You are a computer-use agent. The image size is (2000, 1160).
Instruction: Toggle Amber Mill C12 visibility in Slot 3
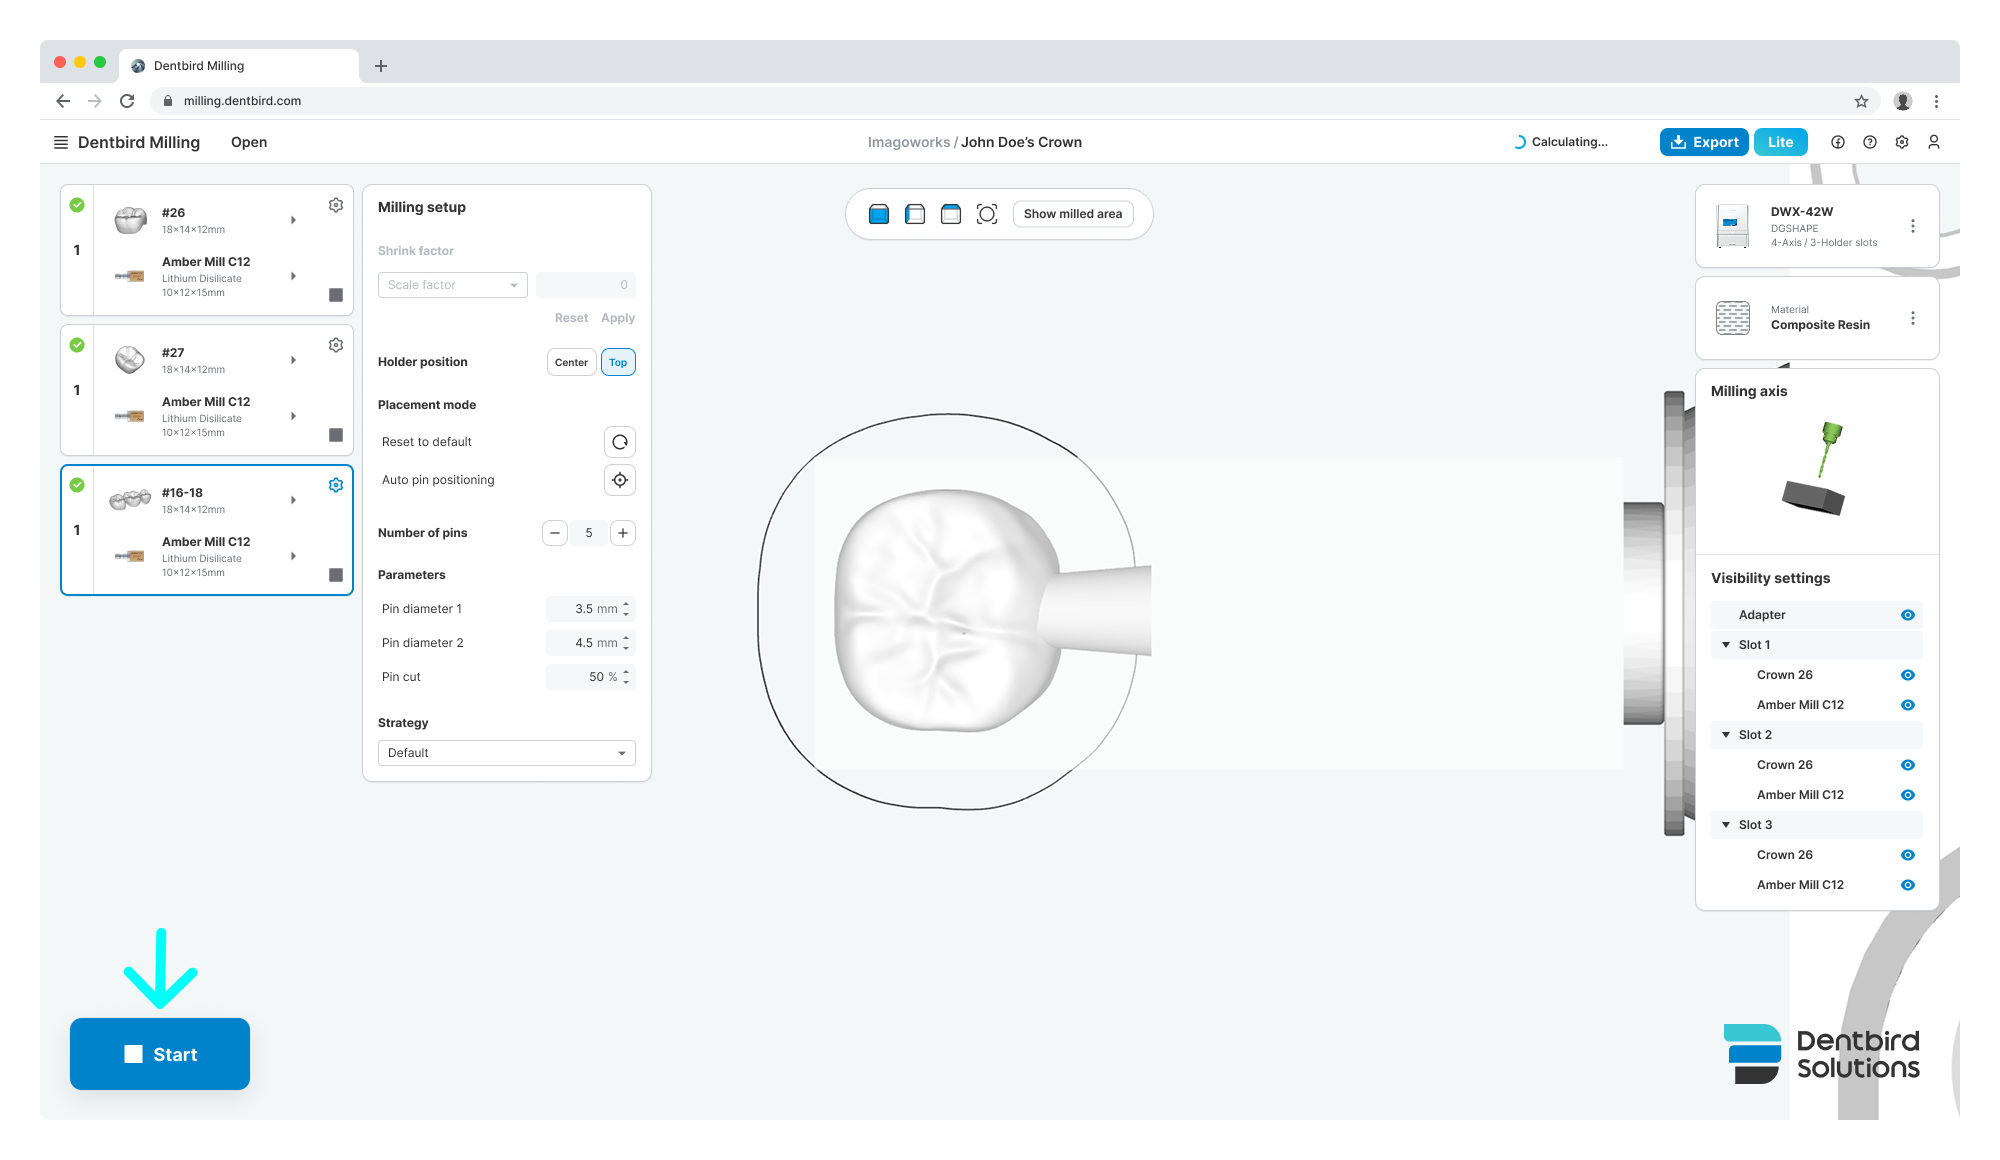(x=1907, y=885)
